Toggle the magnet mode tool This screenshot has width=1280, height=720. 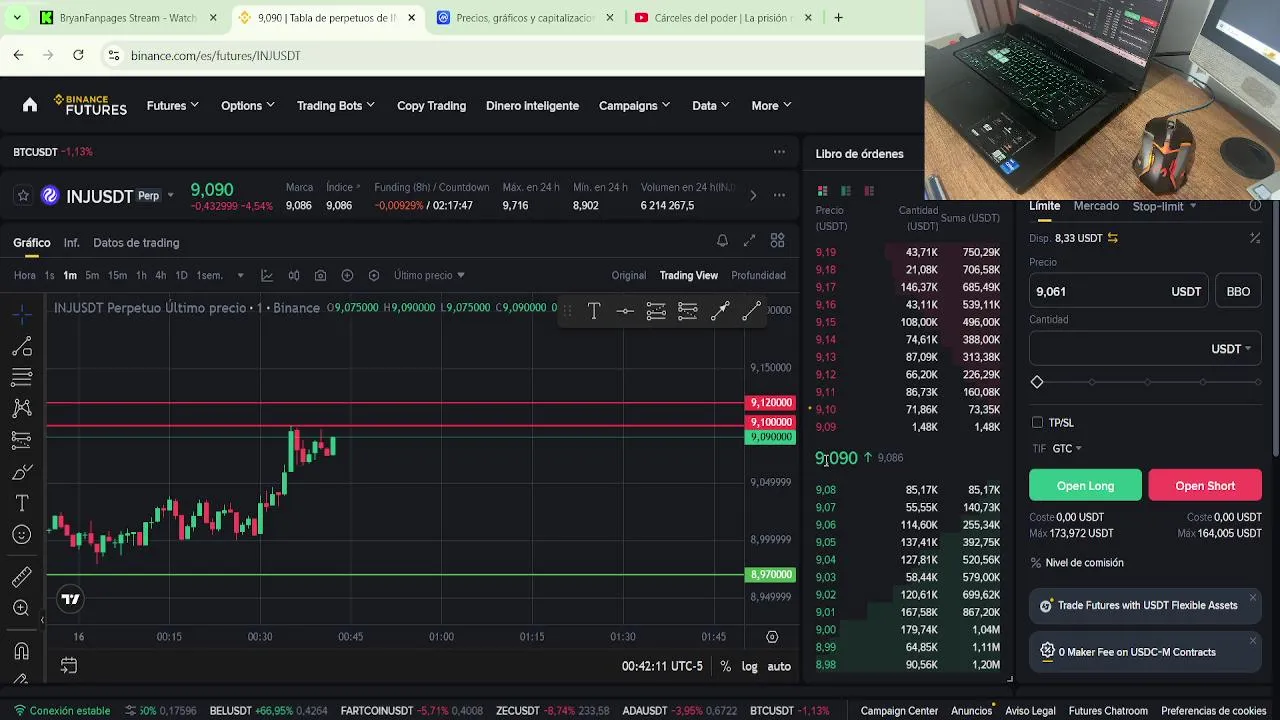coord(22,651)
